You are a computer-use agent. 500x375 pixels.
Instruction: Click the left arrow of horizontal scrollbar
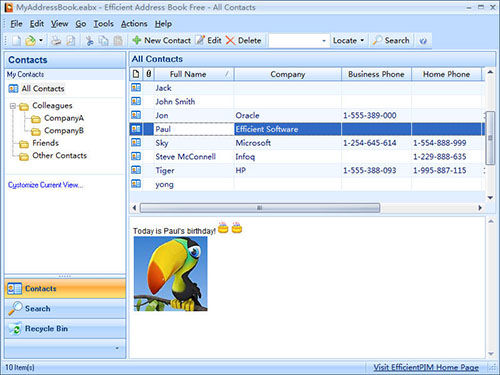click(134, 208)
